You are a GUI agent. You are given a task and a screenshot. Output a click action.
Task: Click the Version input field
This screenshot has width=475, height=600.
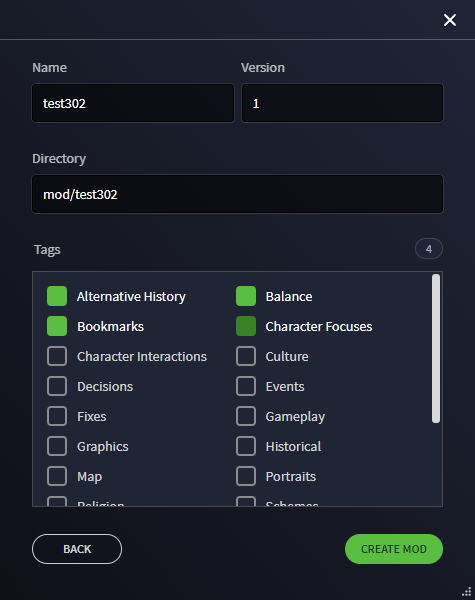coord(342,103)
